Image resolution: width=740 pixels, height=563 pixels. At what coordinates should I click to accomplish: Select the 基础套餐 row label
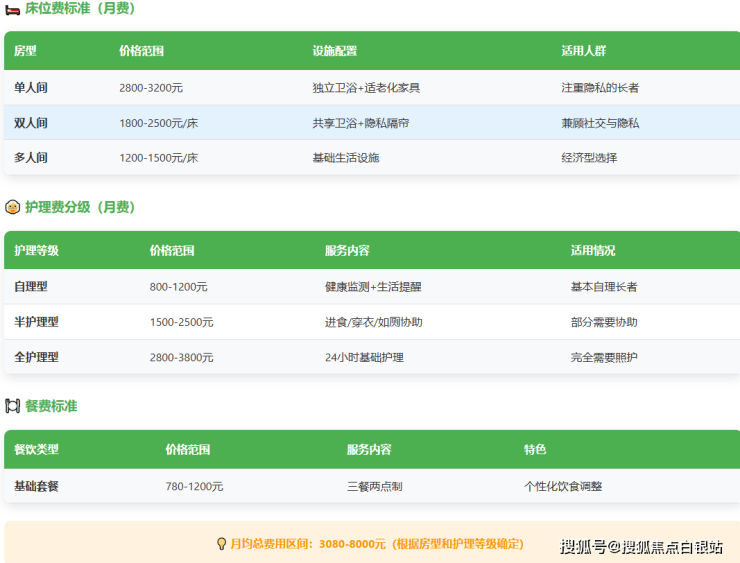pyautogui.click(x=36, y=486)
